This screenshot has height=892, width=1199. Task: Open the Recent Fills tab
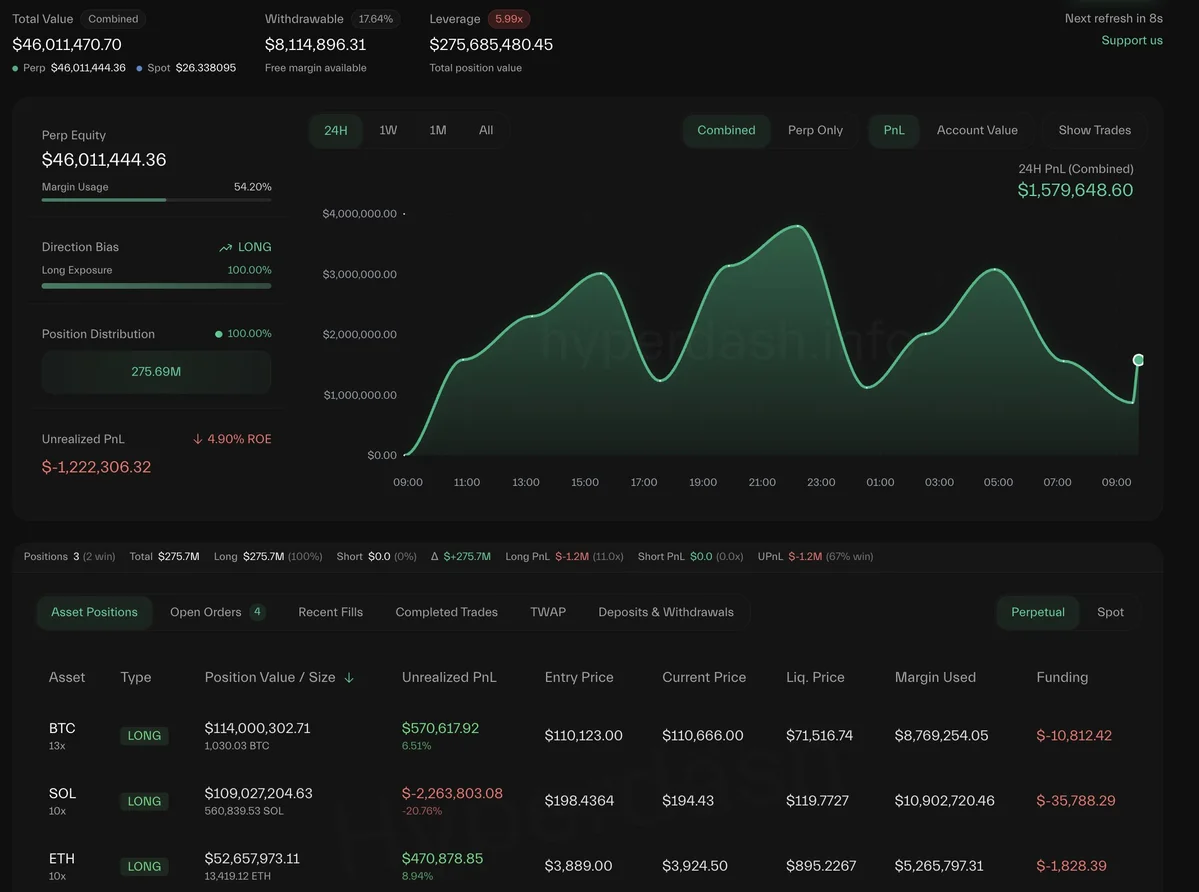330,612
